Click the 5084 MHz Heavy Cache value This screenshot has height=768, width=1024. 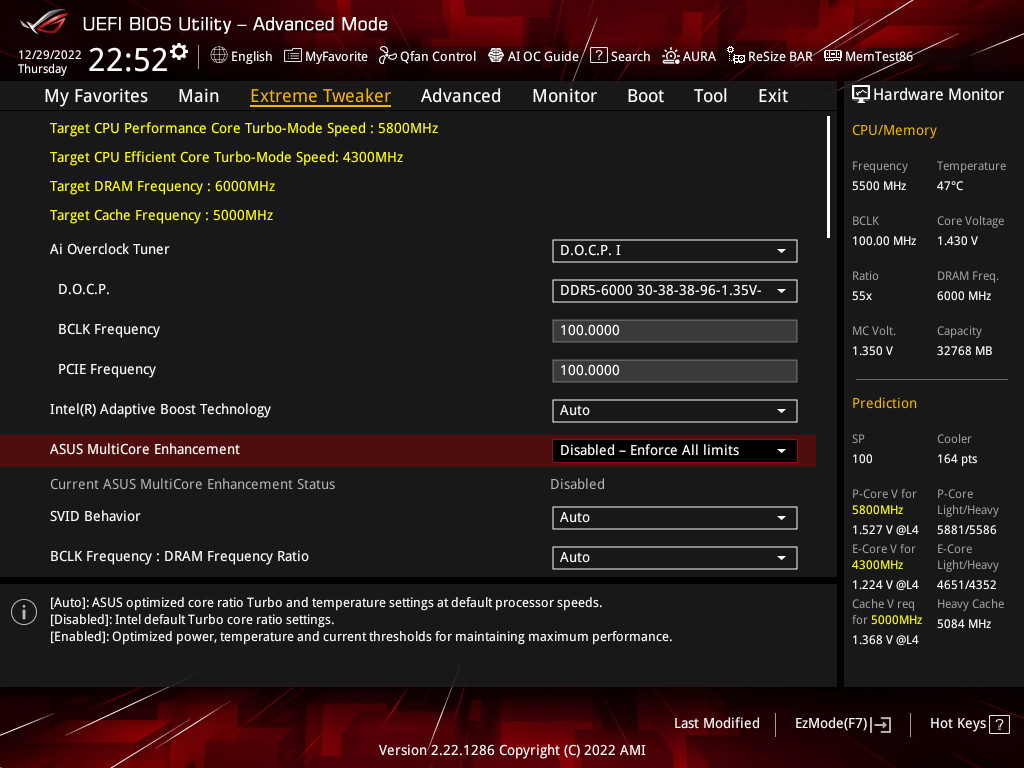pyautogui.click(x=964, y=624)
